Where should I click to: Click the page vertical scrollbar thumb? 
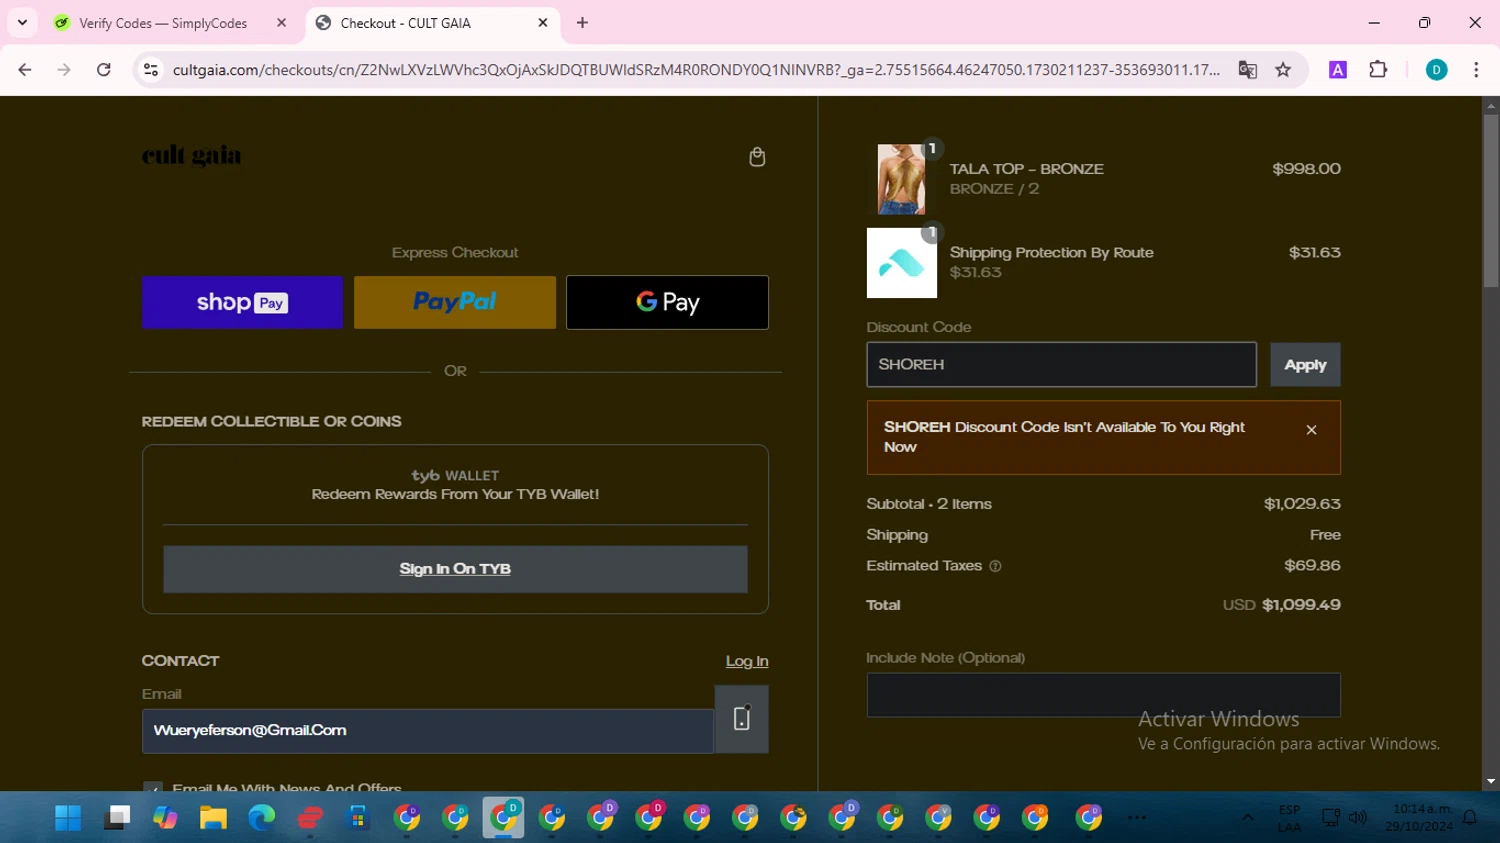coord(1490,200)
